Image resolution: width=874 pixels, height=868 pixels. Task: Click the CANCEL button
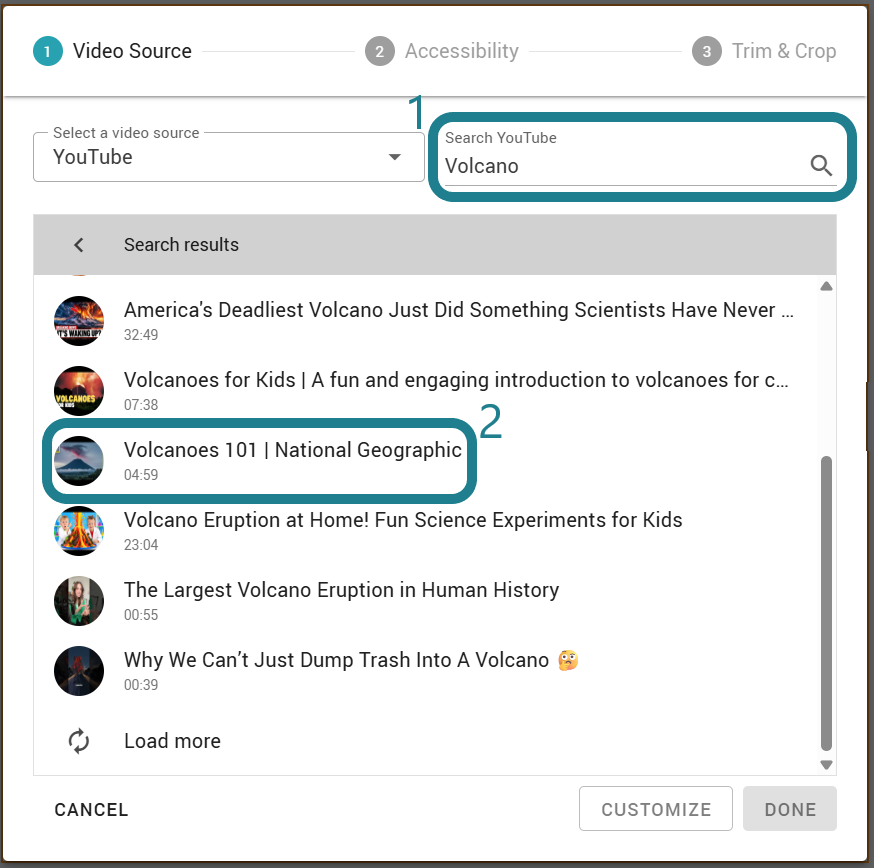[x=91, y=809]
